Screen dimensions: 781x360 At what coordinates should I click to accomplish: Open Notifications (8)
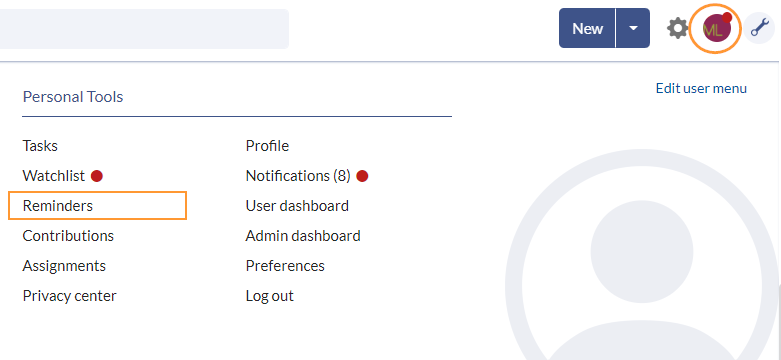(298, 176)
